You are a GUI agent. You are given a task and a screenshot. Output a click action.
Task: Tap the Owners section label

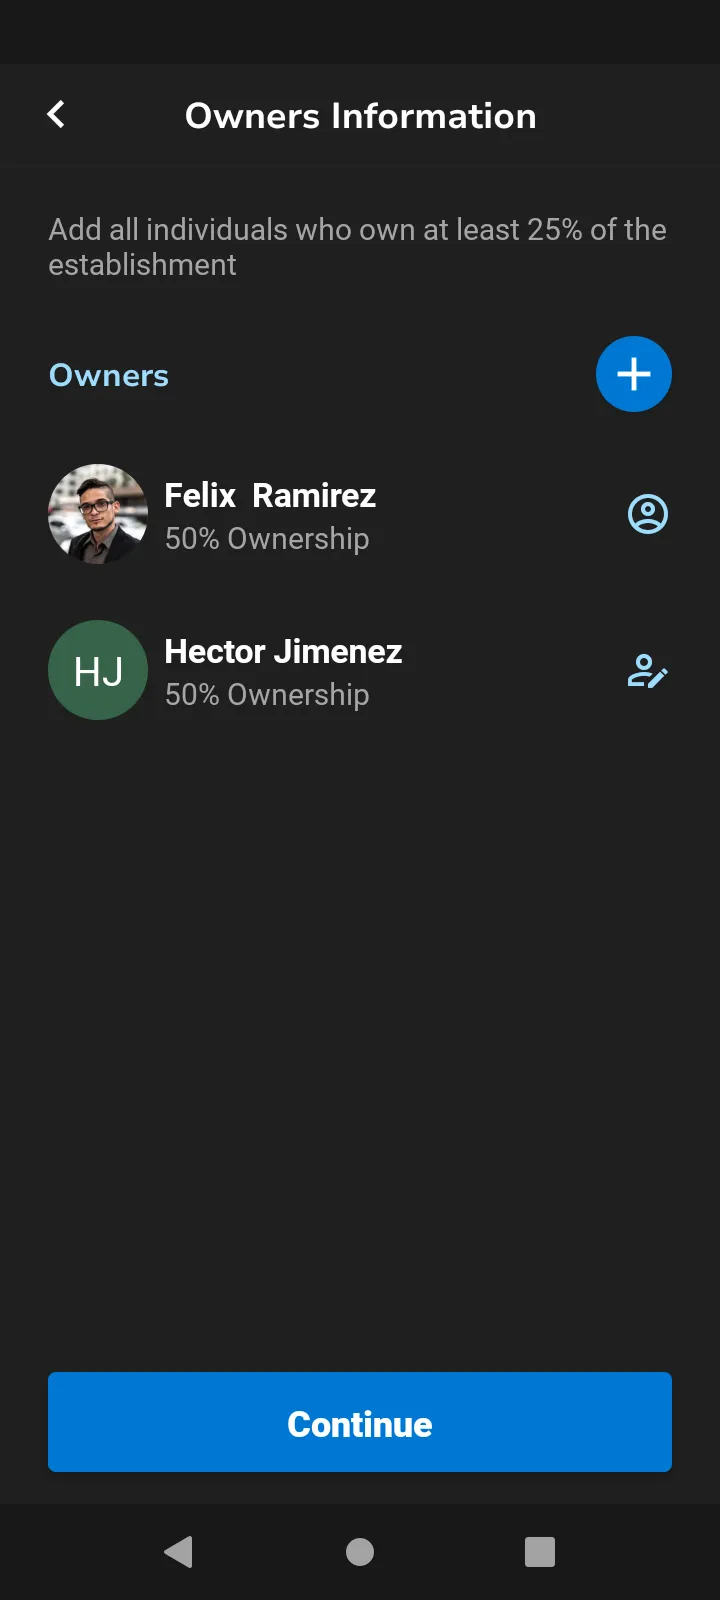(109, 375)
